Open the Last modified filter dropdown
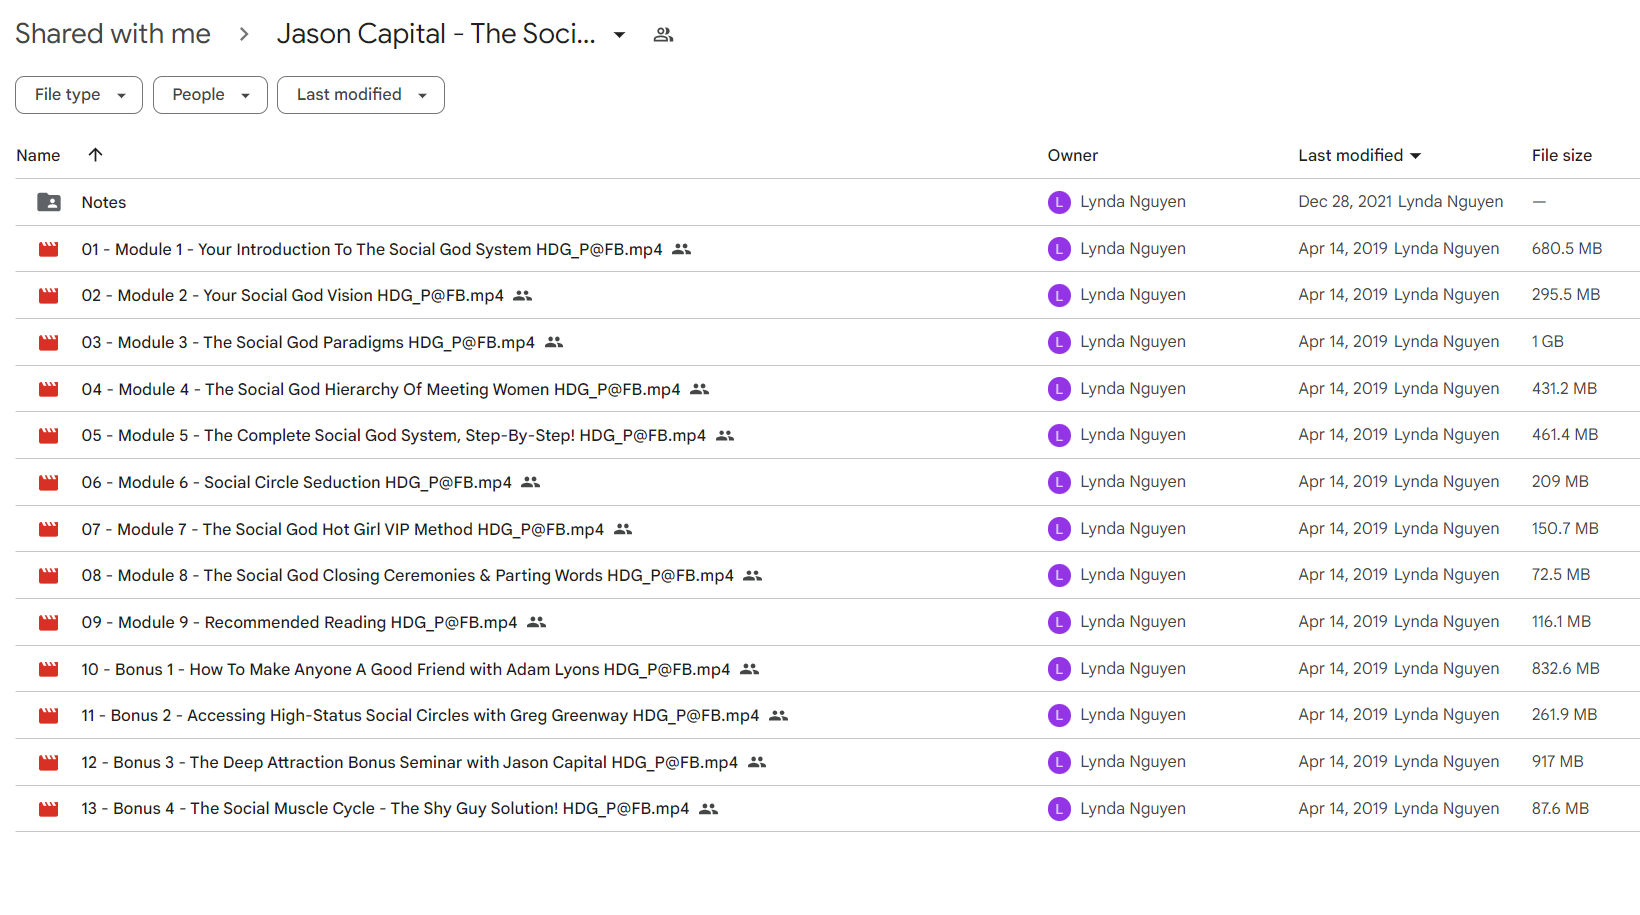Viewport: 1640px width, 915px height. (361, 95)
